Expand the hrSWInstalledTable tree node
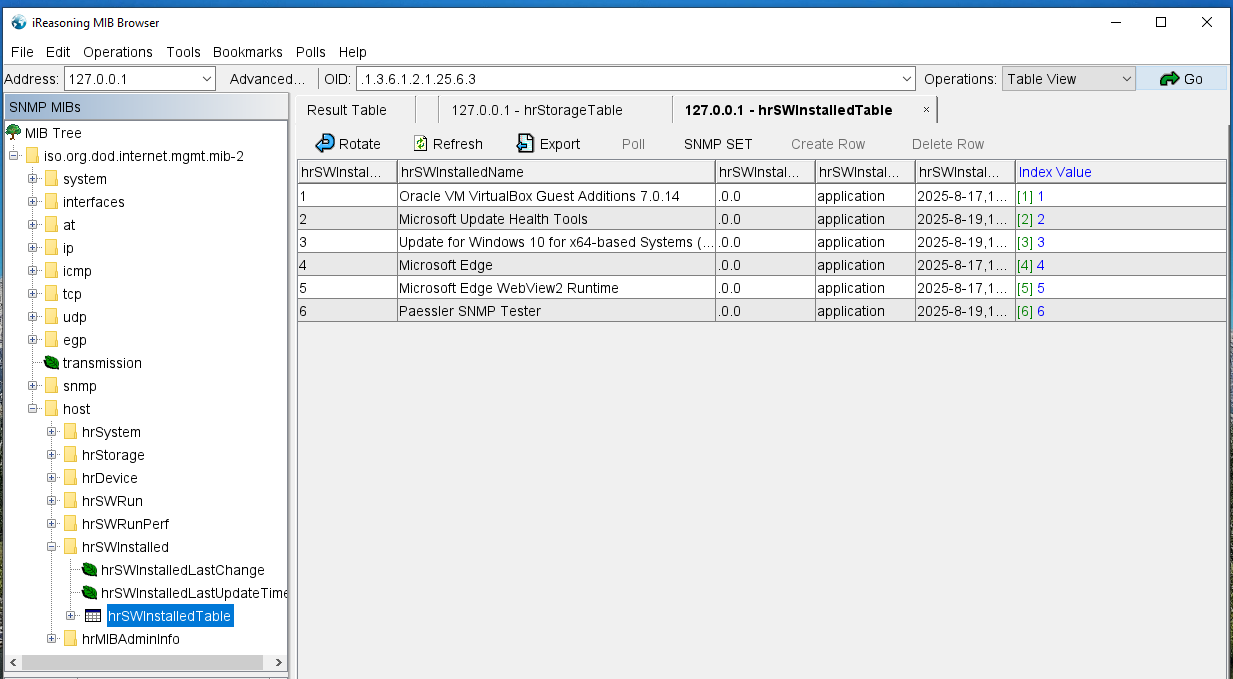Image resolution: width=1233 pixels, height=679 pixels. (71, 616)
